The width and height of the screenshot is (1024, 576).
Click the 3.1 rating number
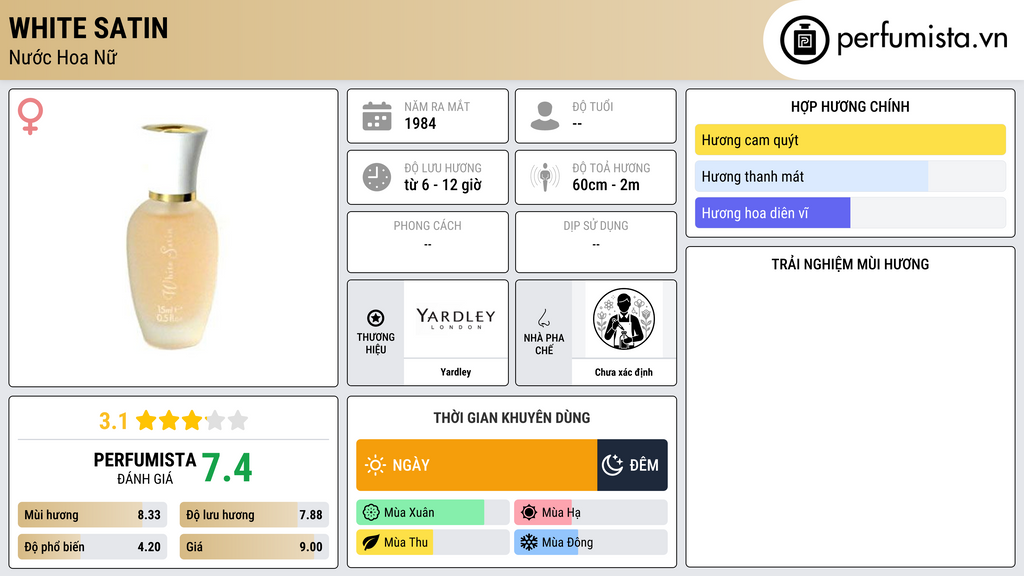[x=114, y=421]
